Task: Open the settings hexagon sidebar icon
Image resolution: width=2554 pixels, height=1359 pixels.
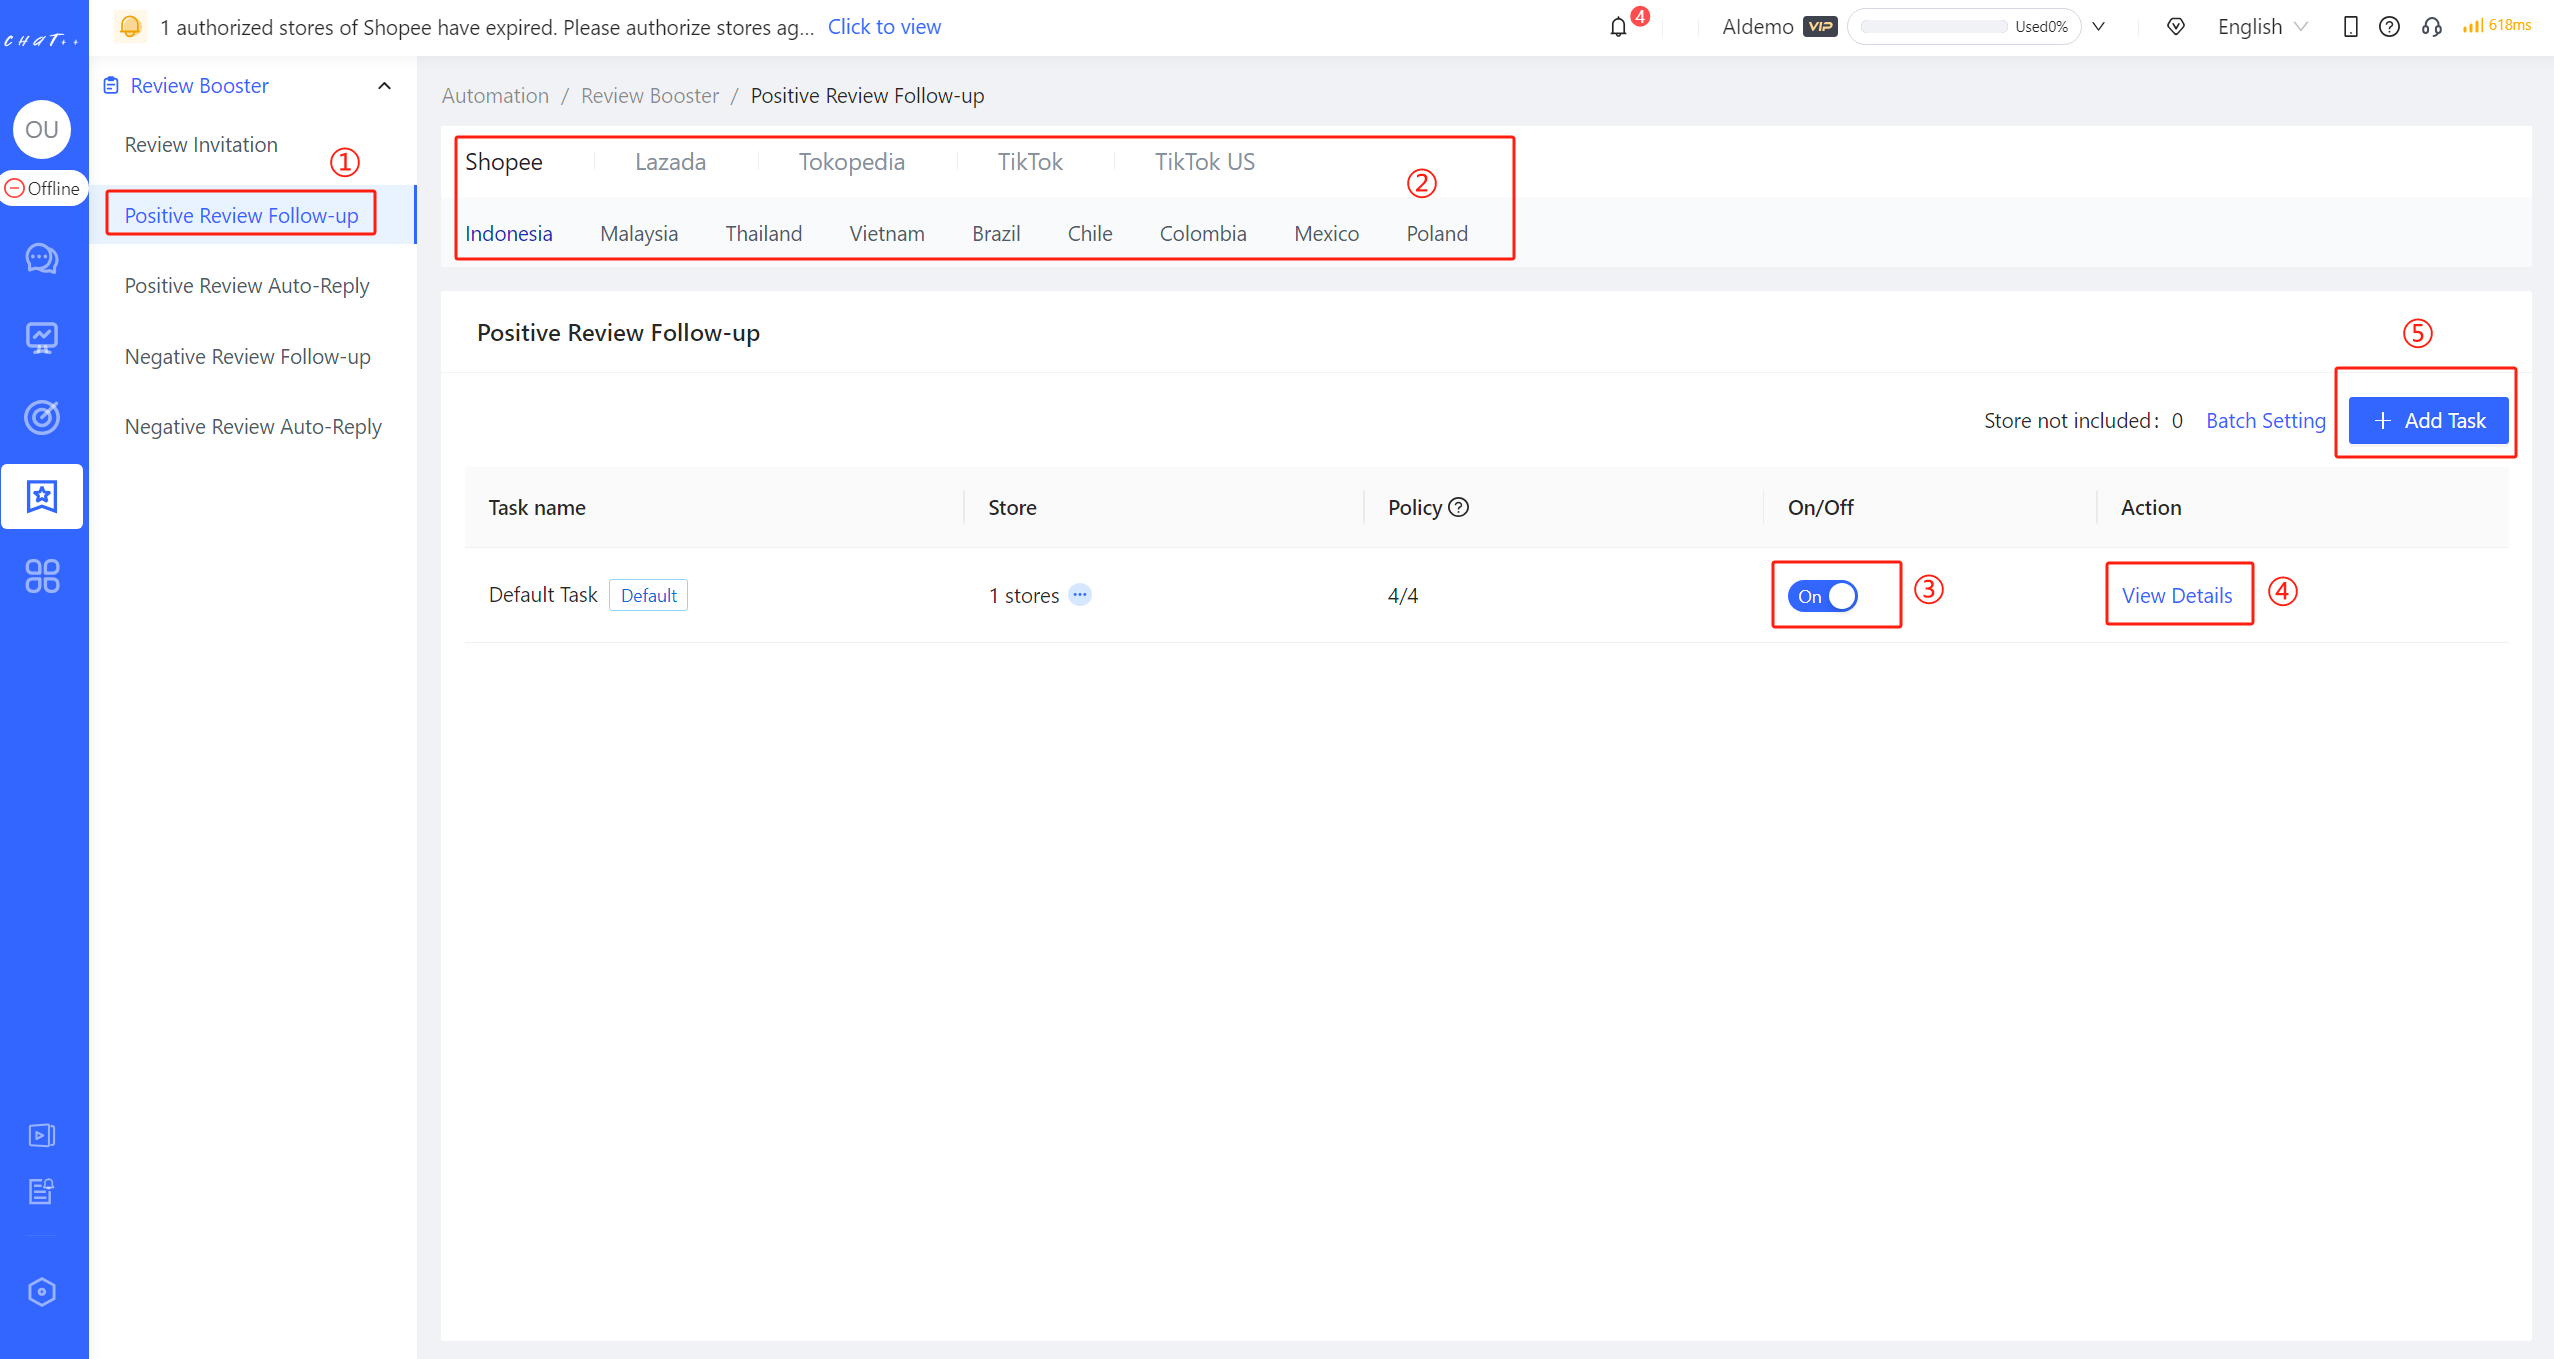Action: (42, 1292)
